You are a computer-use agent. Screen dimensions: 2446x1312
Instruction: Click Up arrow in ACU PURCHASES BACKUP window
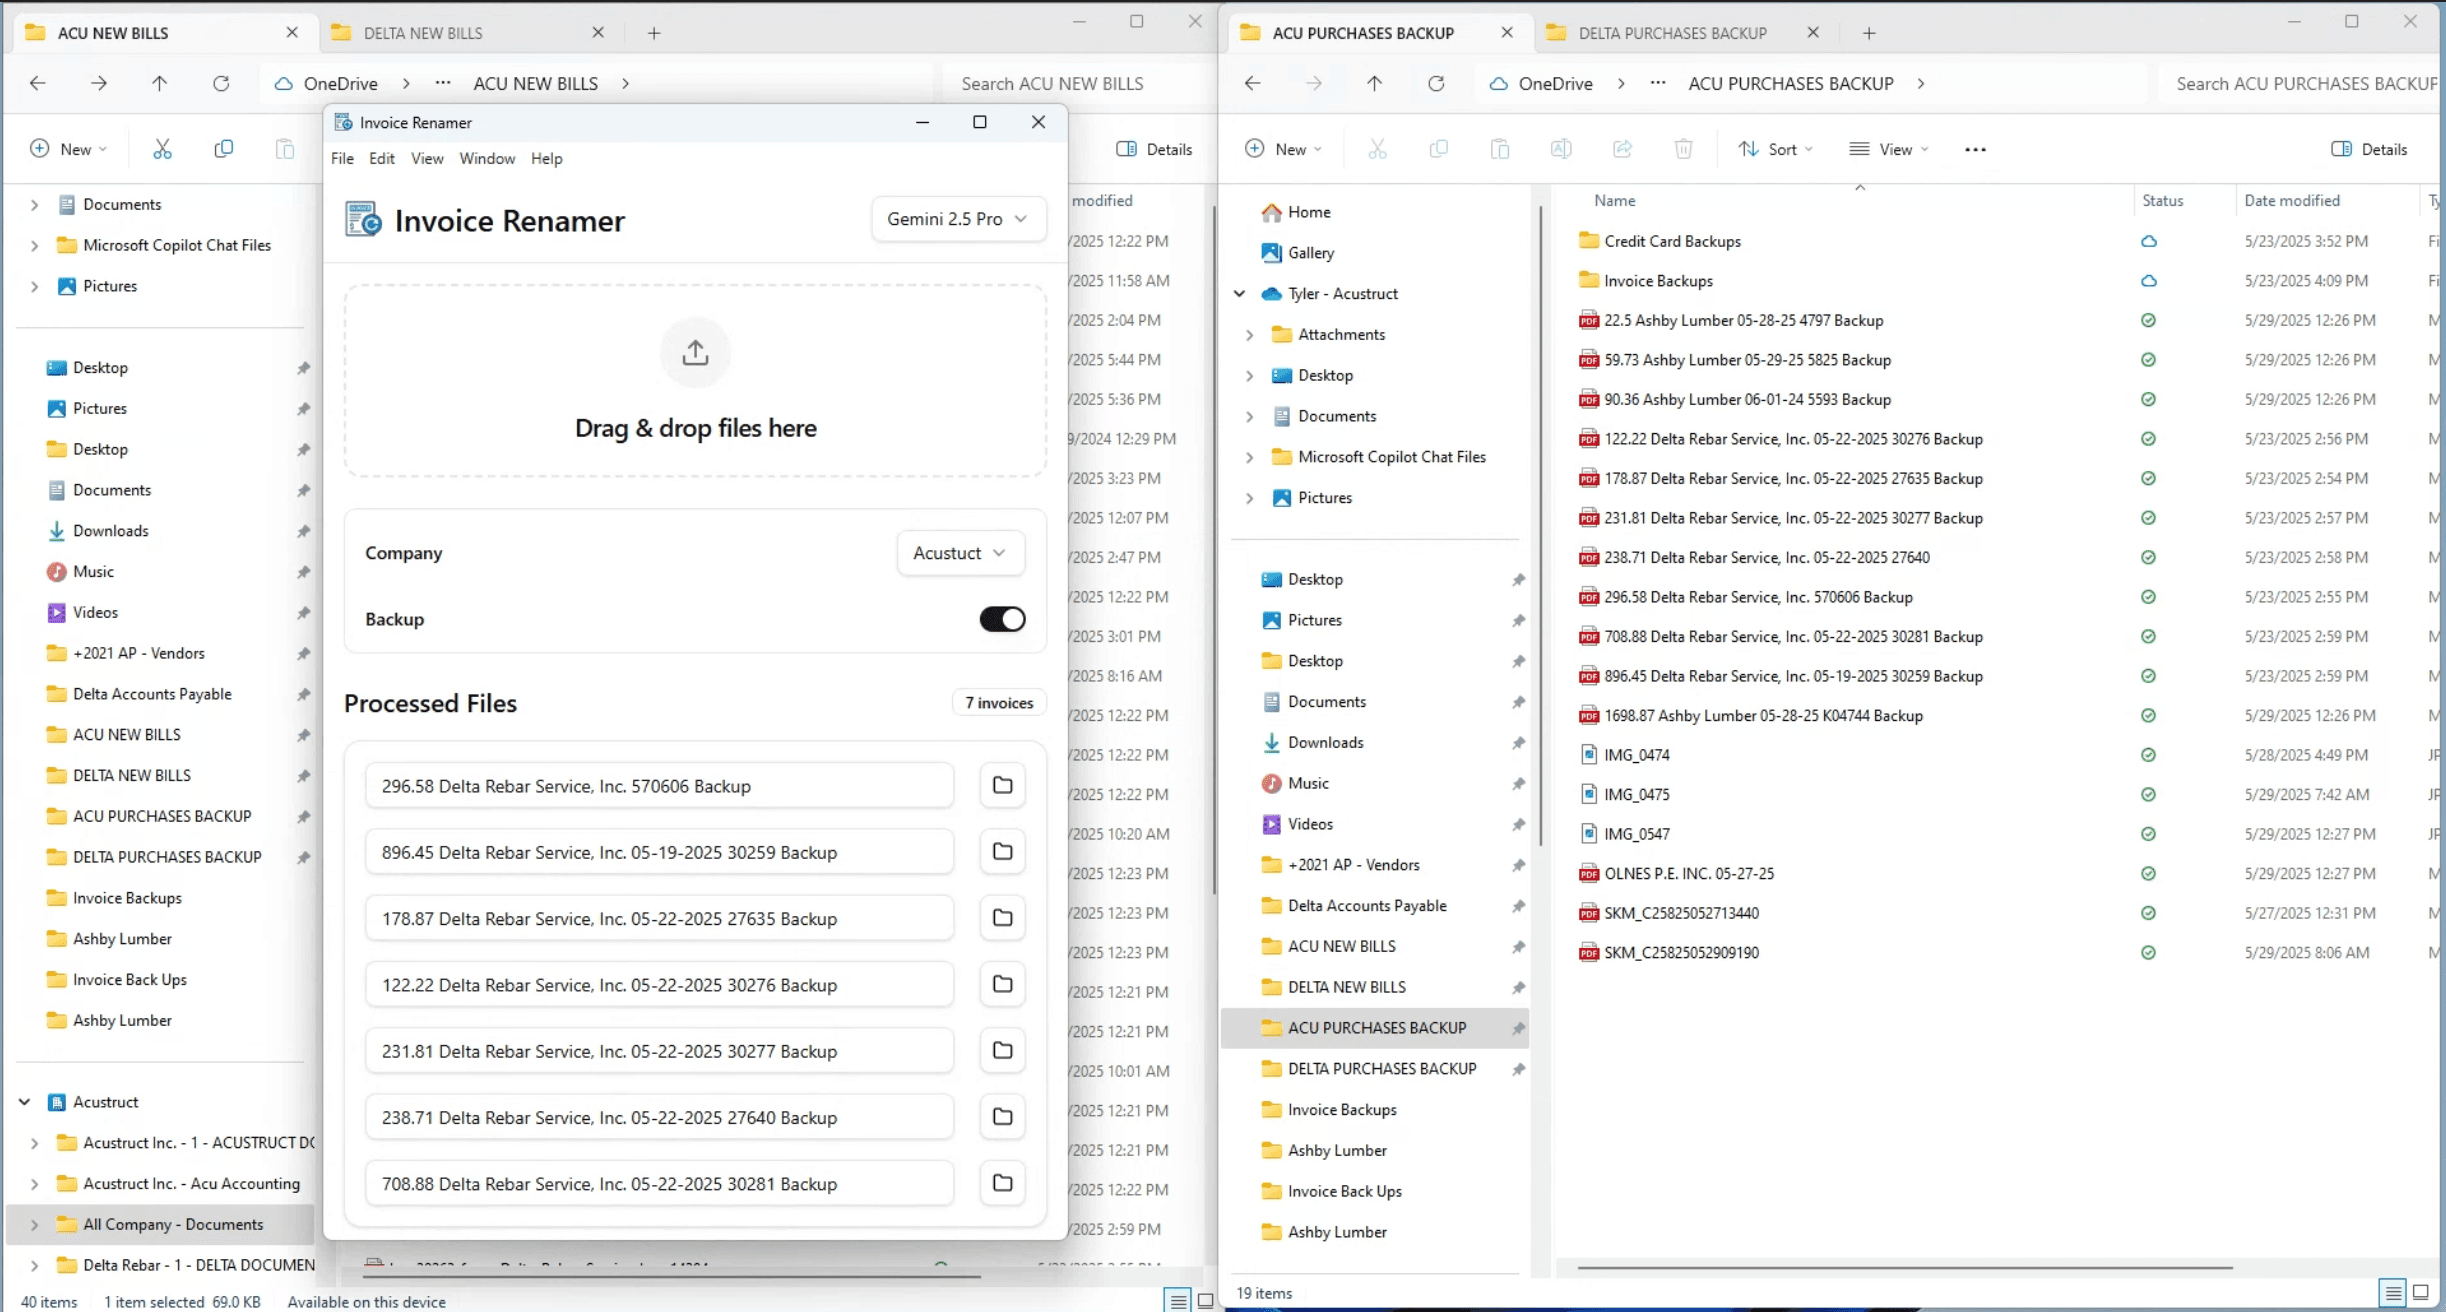click(1375, 83)
